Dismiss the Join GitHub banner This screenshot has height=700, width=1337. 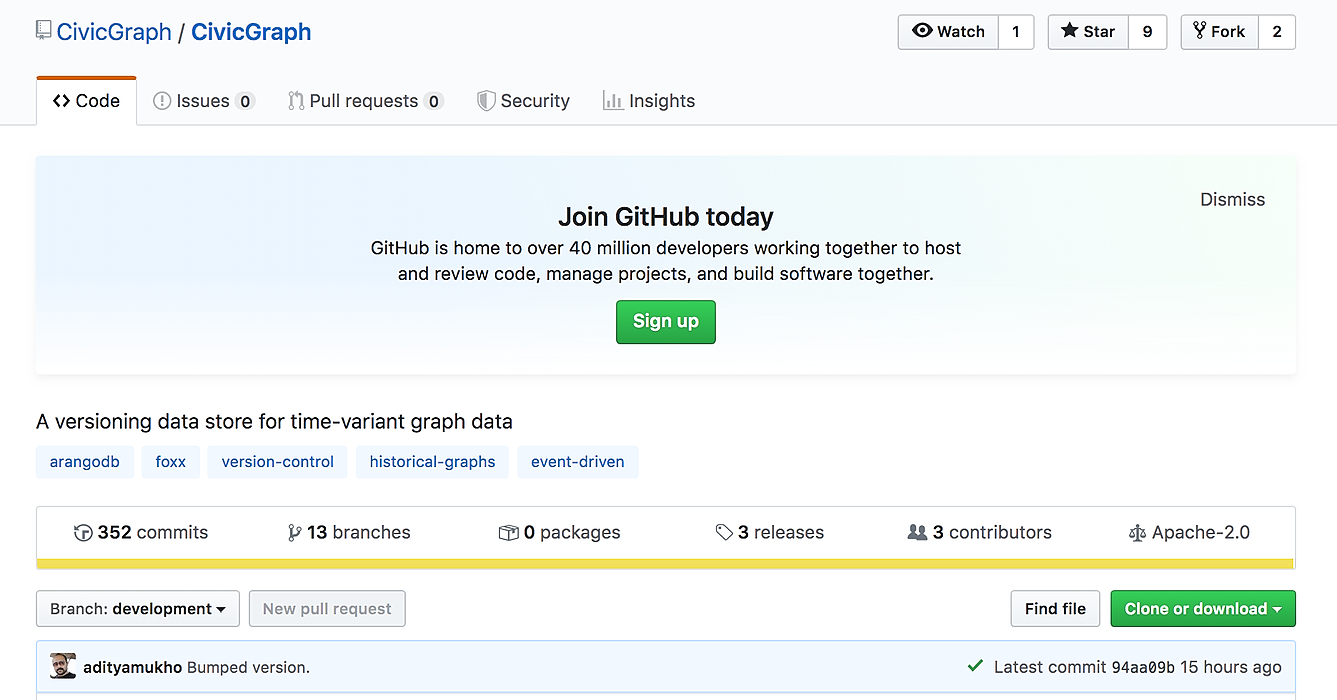coord(1232,200)
